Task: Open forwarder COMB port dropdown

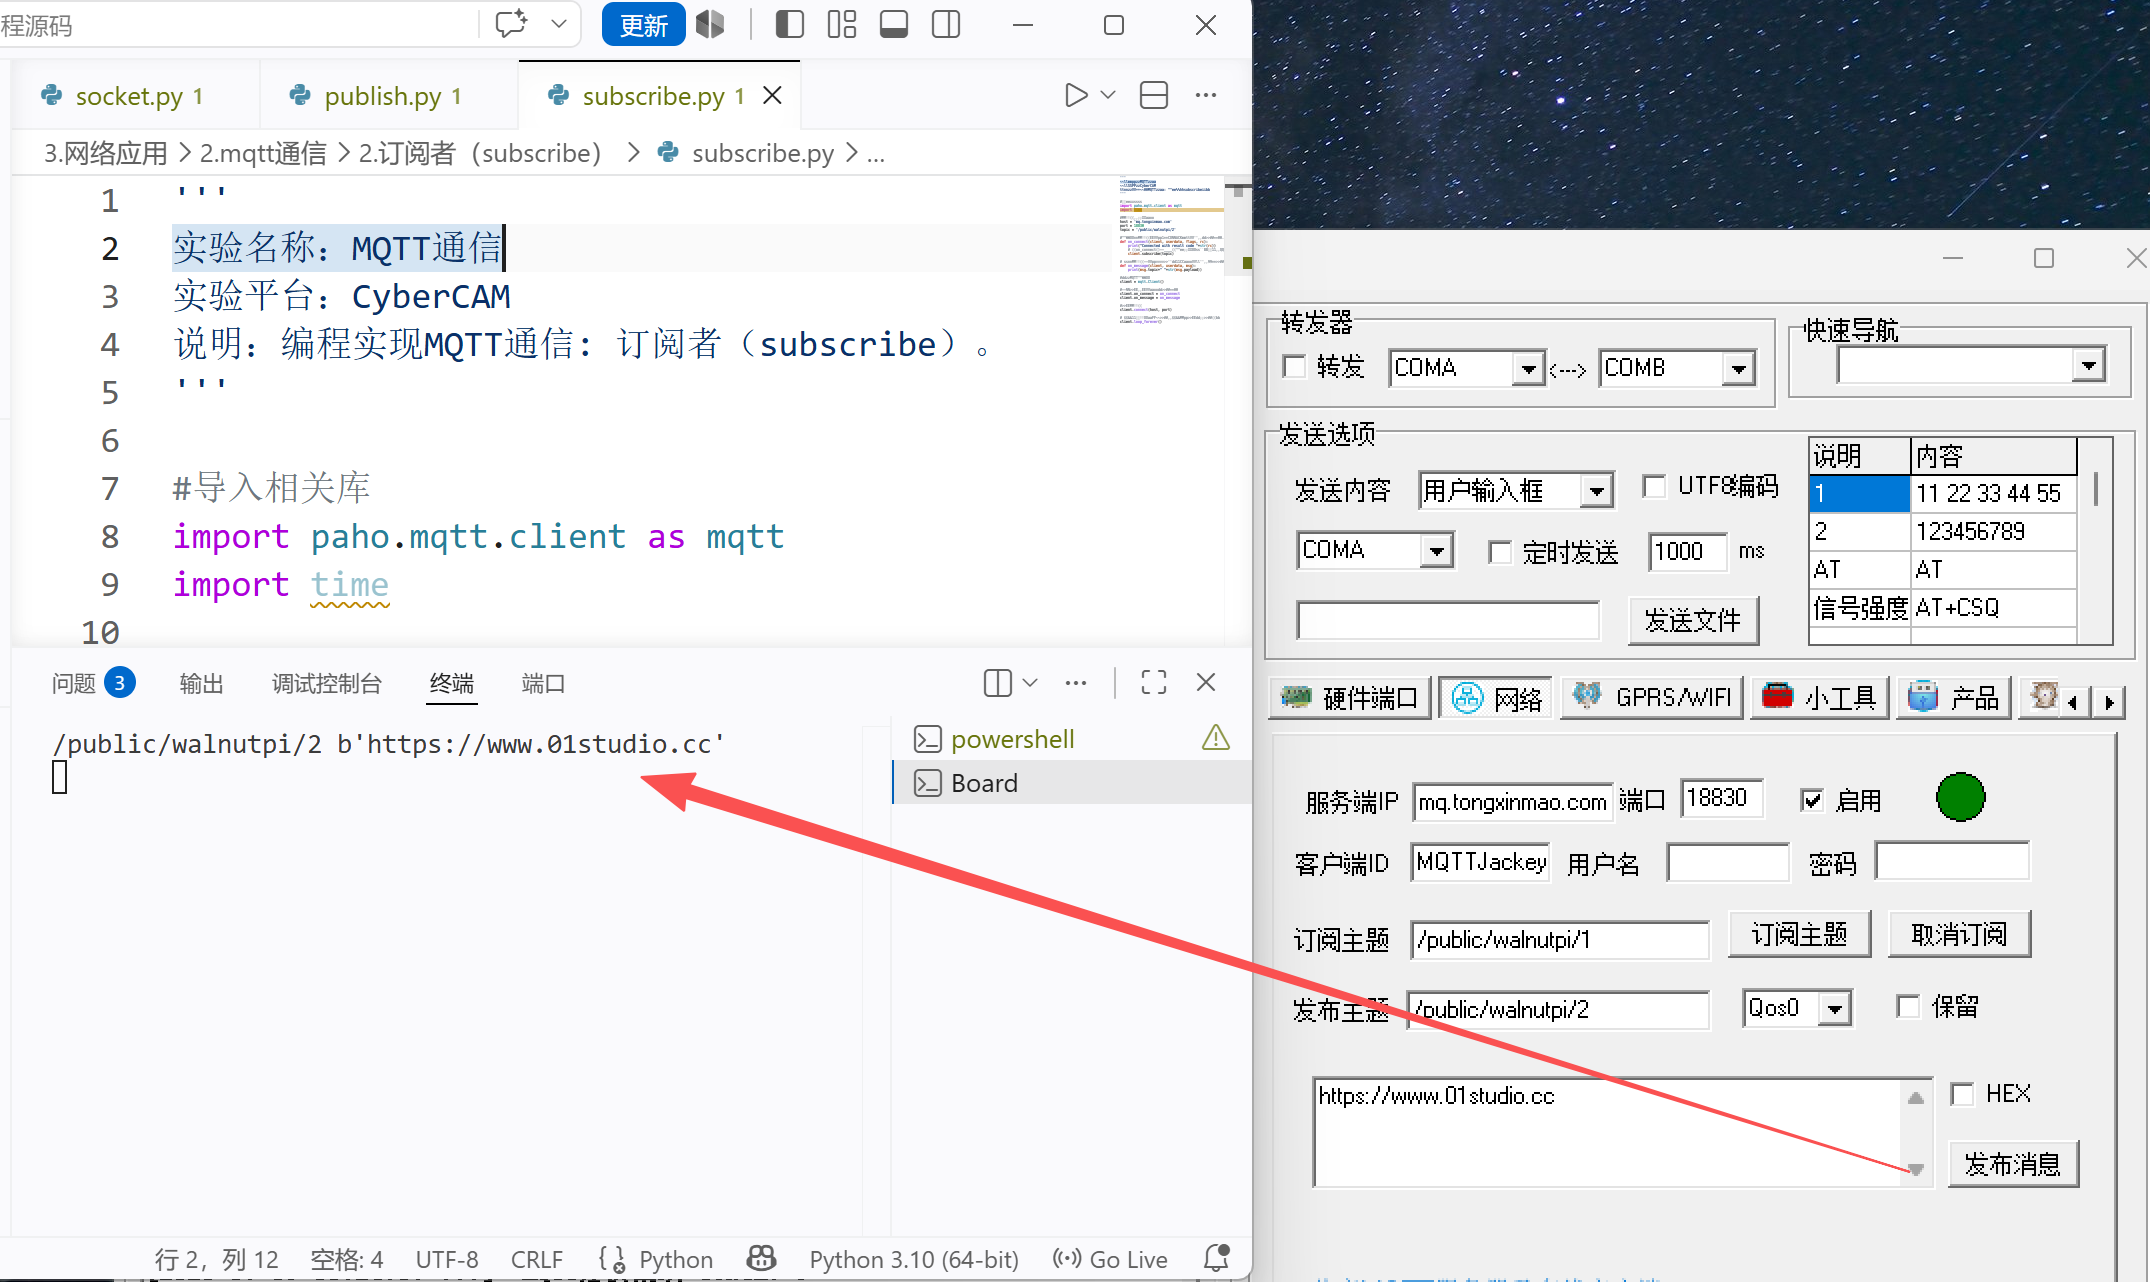Action: coord(1738,369)
